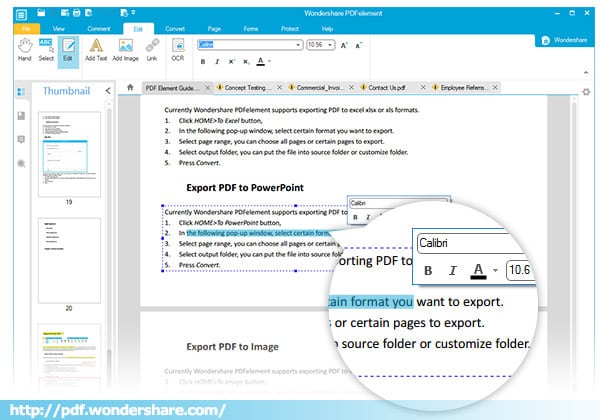The width and height of the screenshot is (600, 420).
Task: Toggle Subscript formatting
Action: tap(246, 62)
